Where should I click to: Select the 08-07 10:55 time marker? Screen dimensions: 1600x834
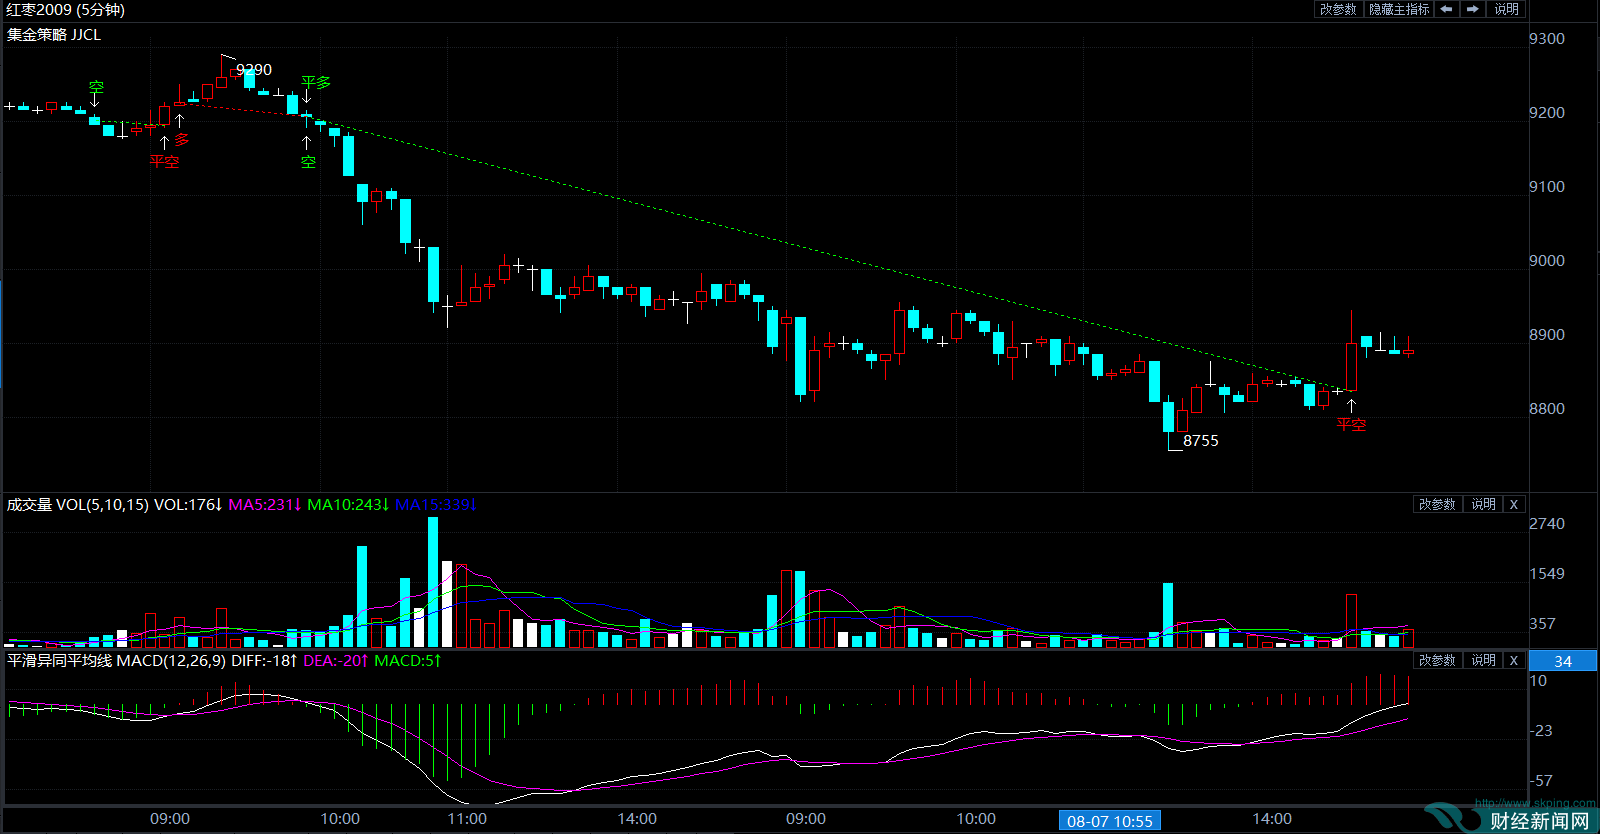(1110, 821)
